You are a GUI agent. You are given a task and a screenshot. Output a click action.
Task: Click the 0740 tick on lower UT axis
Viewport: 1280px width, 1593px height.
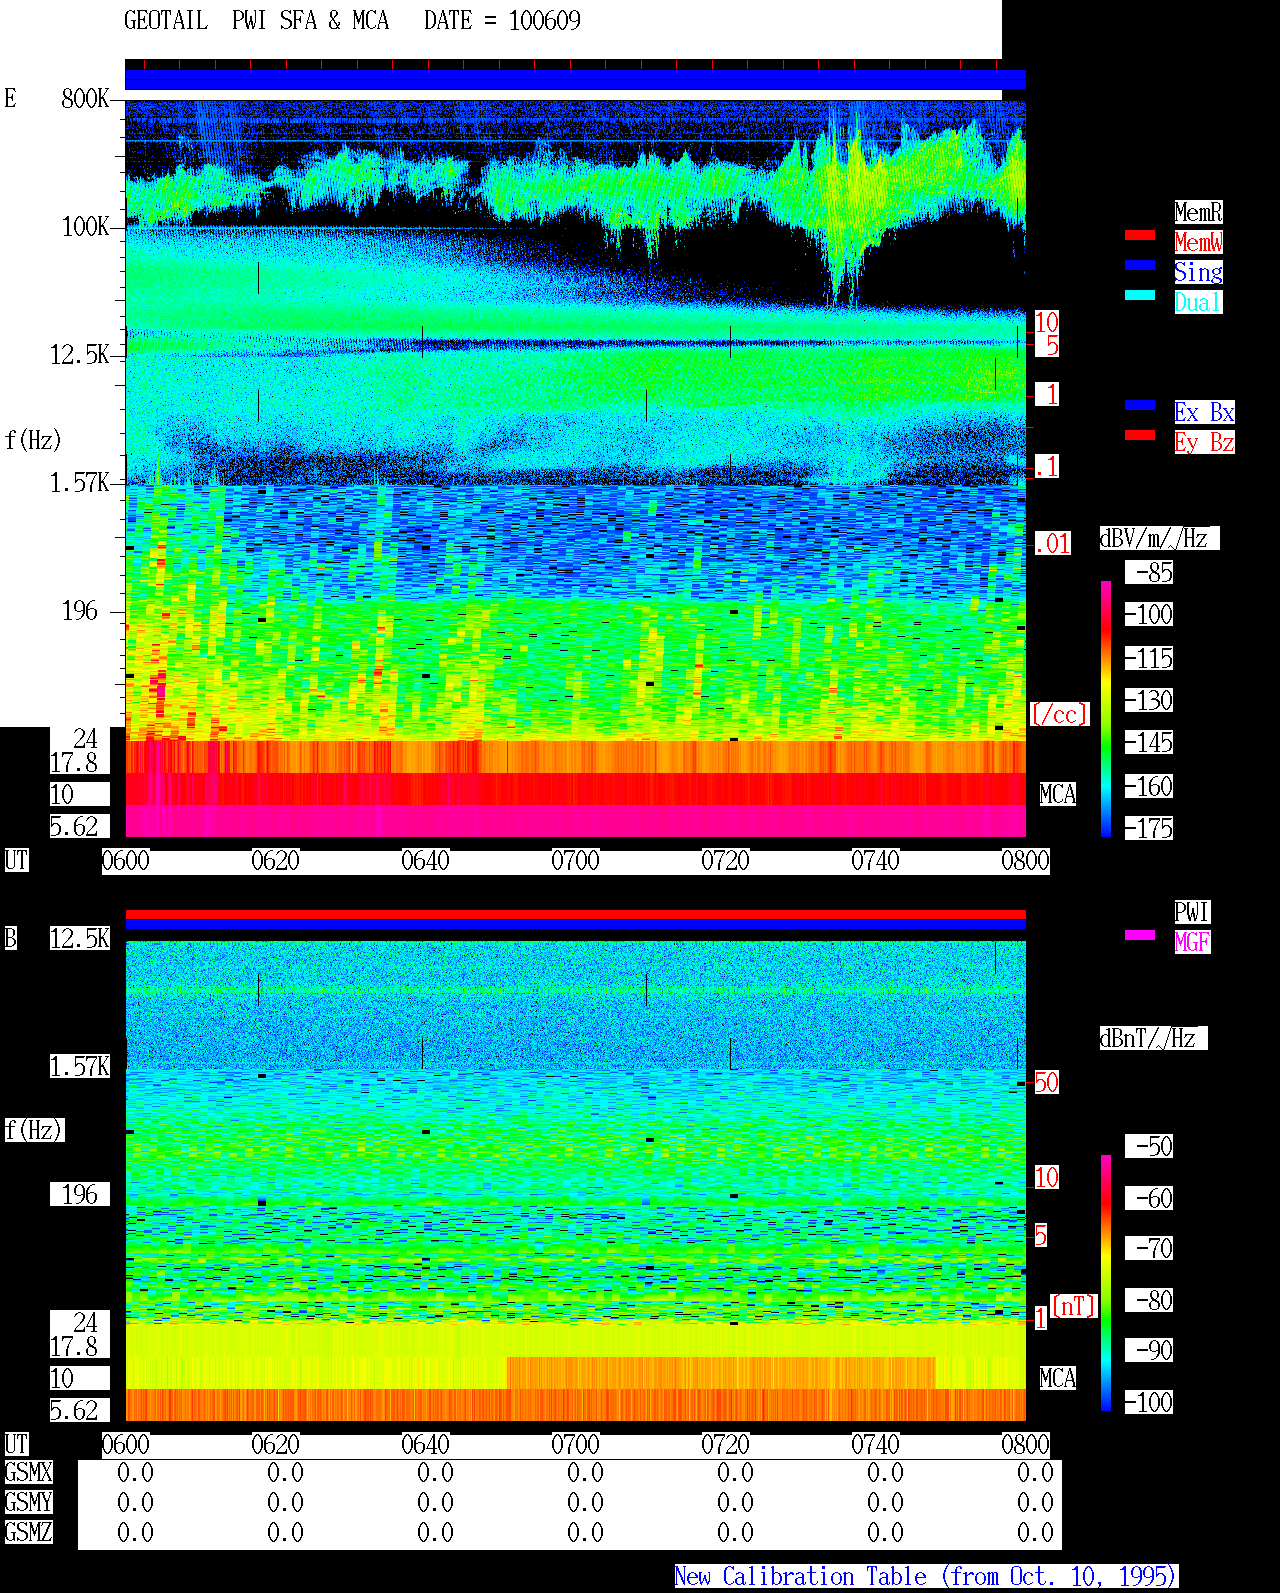[876, 1445]
